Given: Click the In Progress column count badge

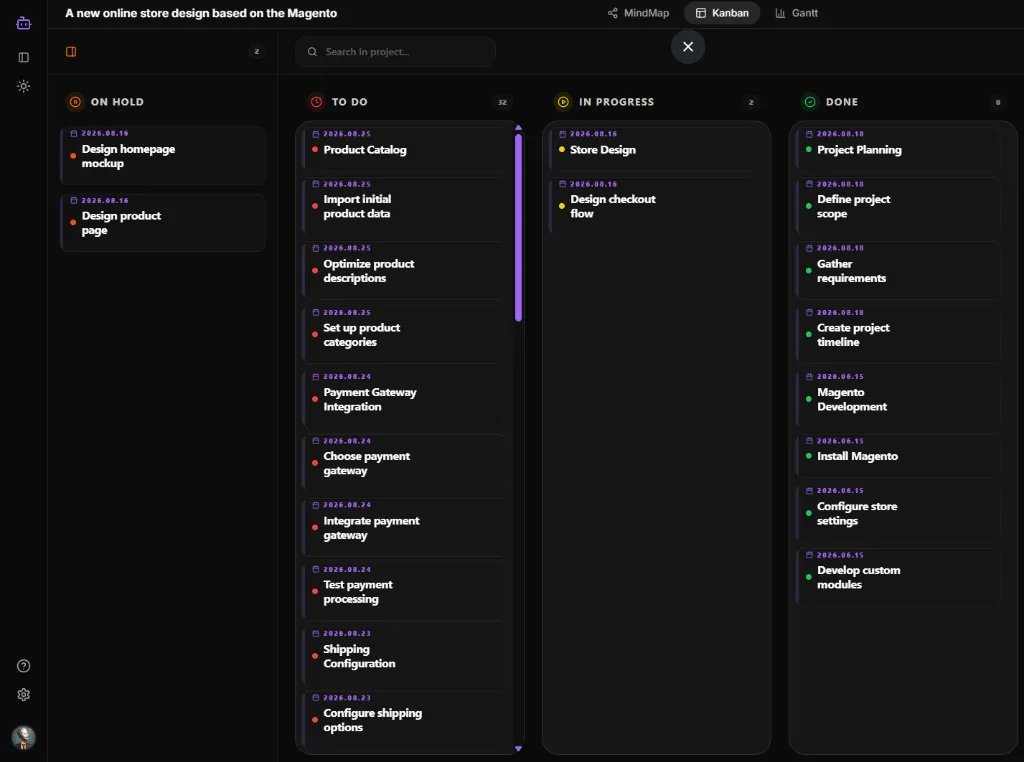Looking at the screenshot, I should click(751, 102).
